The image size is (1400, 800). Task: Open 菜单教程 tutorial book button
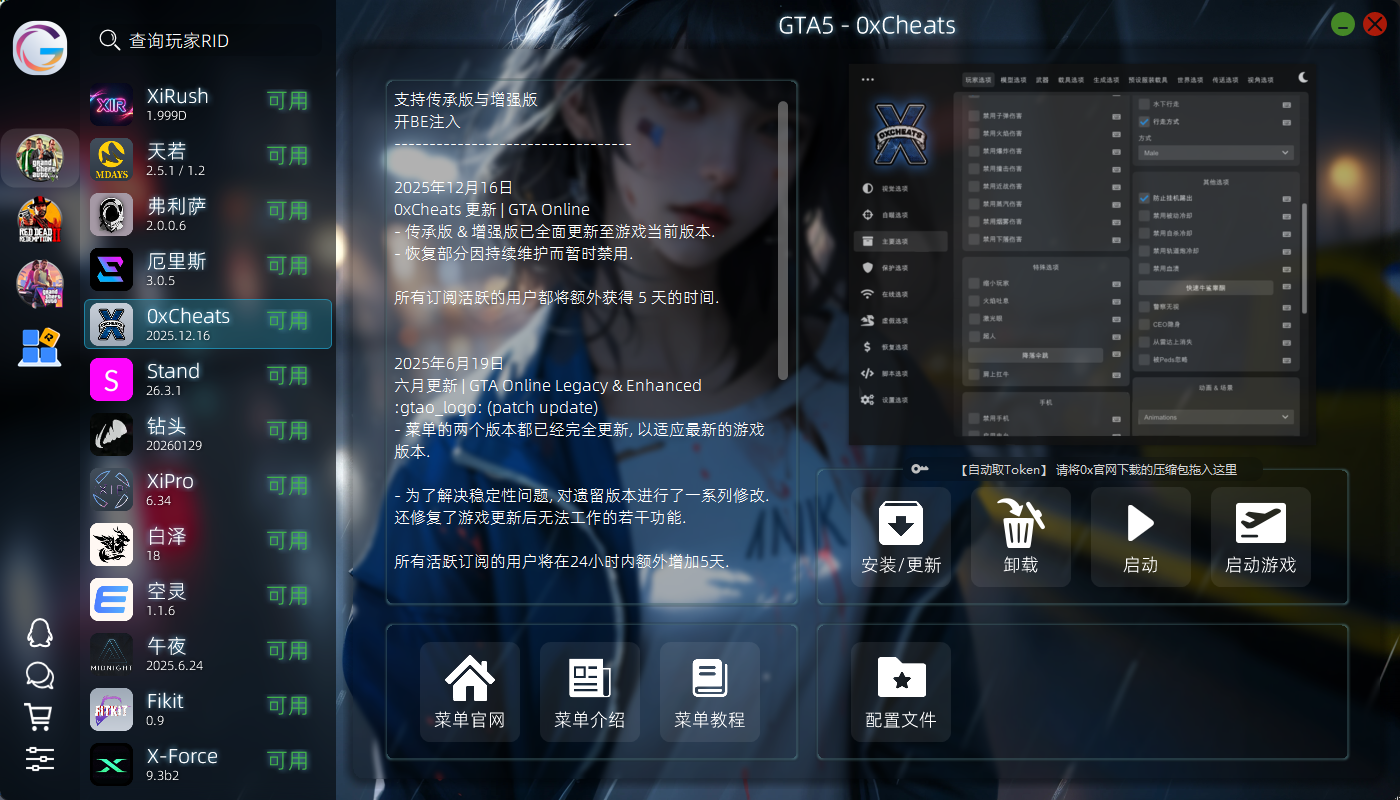click(x=709, y=692)
